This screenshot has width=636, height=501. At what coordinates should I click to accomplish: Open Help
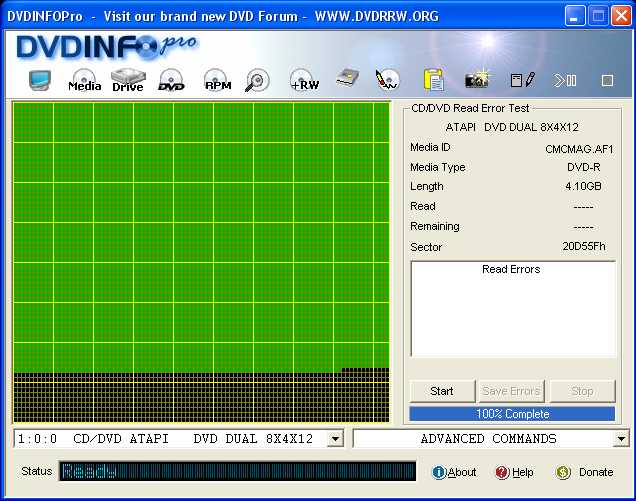pos(514,472)
